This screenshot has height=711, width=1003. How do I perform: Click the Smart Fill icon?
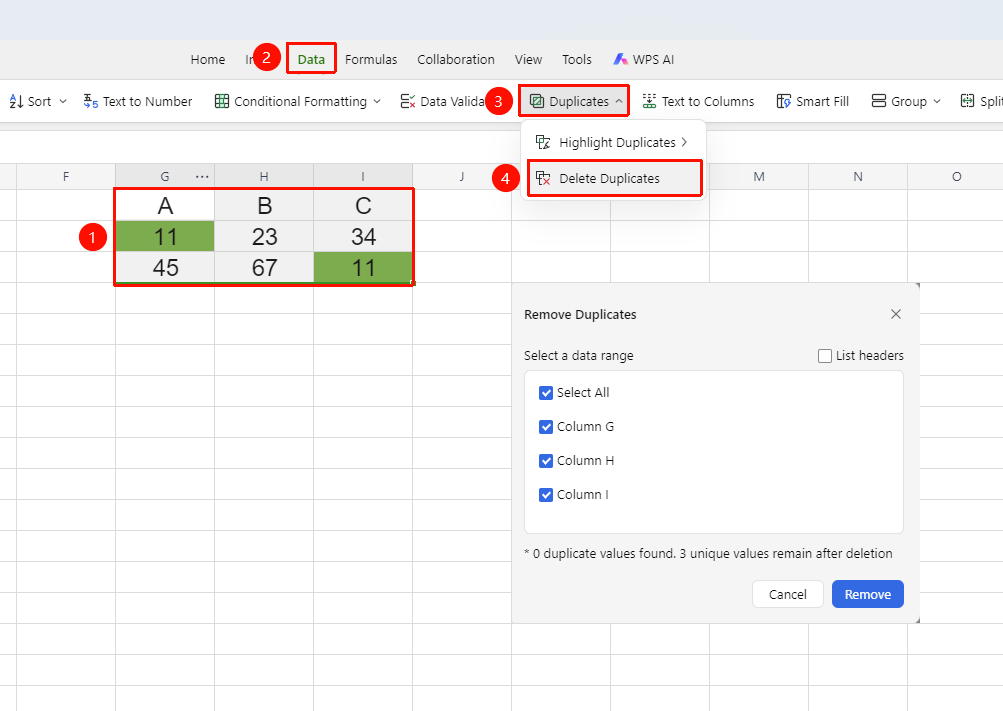(784, 101)
